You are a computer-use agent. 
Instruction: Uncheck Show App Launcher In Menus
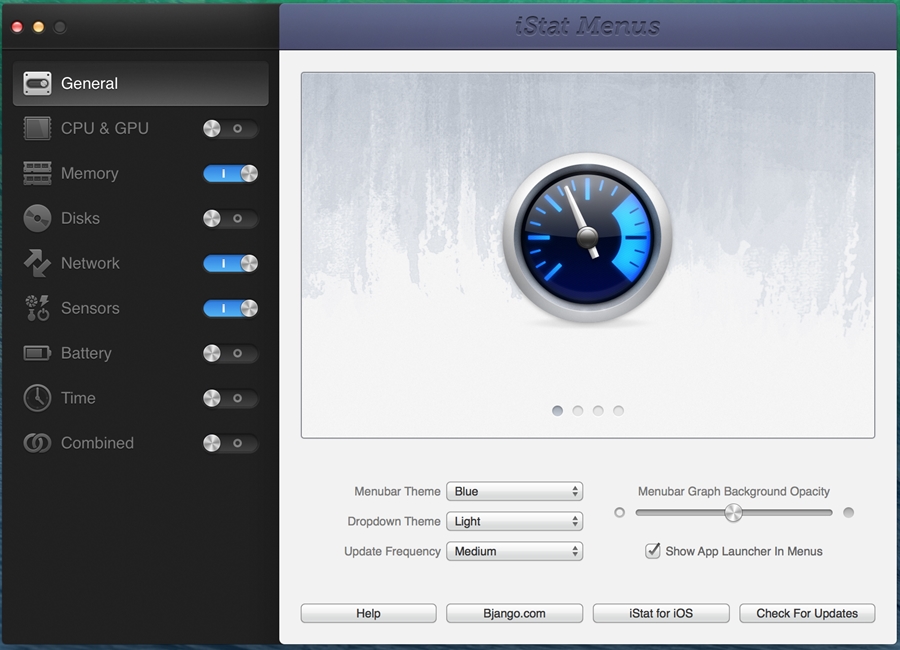pyautogui.click(x=653, y=551)
